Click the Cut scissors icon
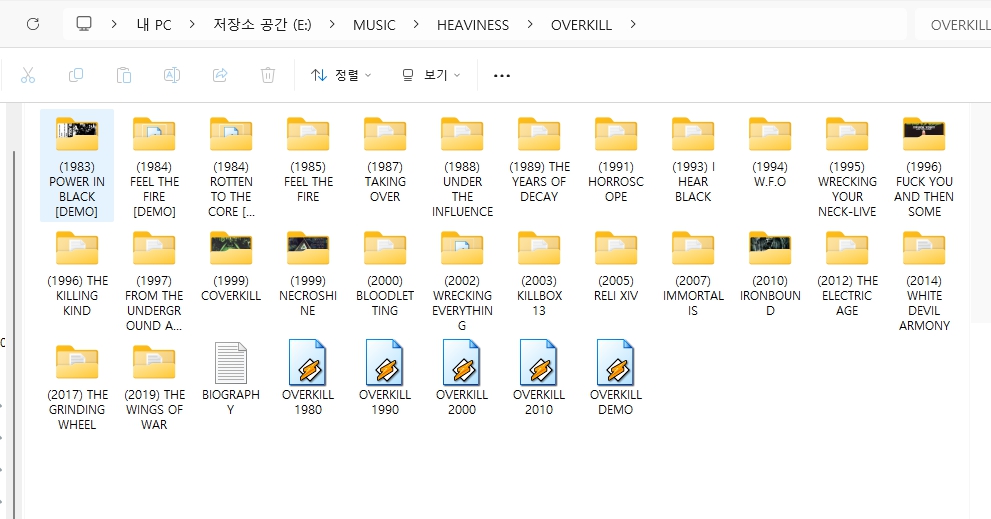This screenshot has width=991, height=519. pyautogui.click(x=28, y=75)
